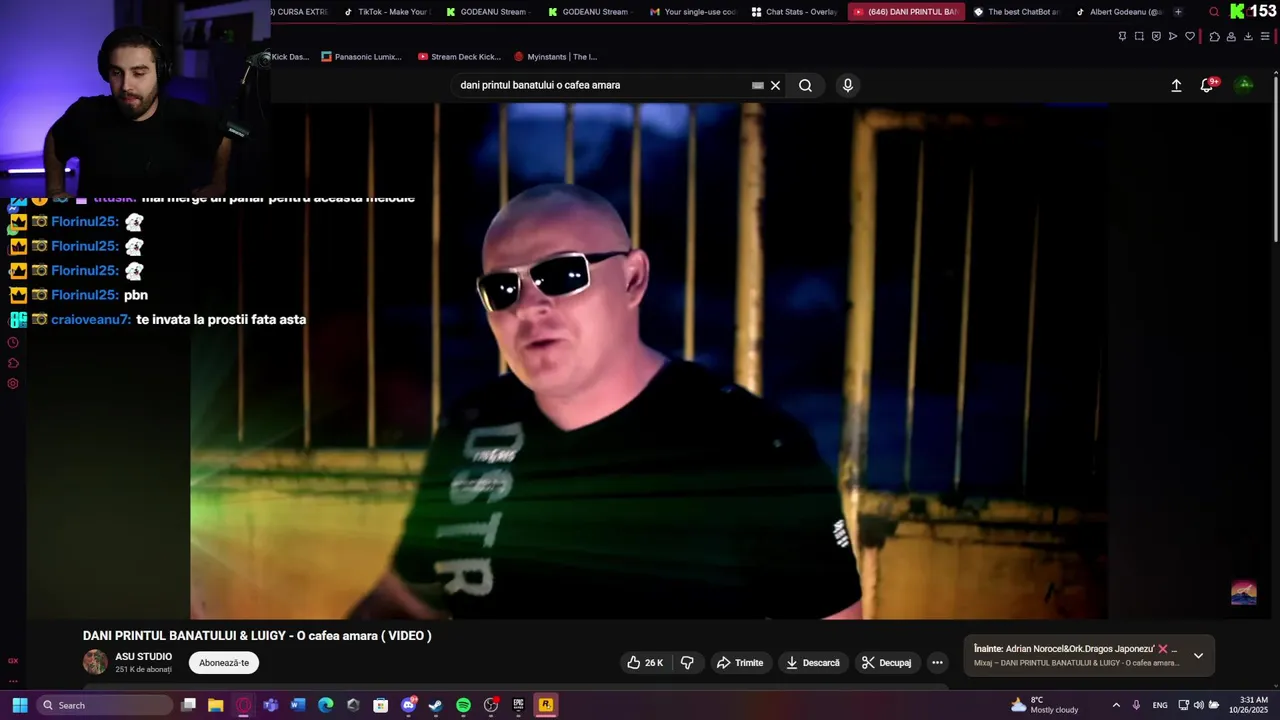
Task: Open the Opera easy setup menu icon
Action: click(x=1265, y=37)
